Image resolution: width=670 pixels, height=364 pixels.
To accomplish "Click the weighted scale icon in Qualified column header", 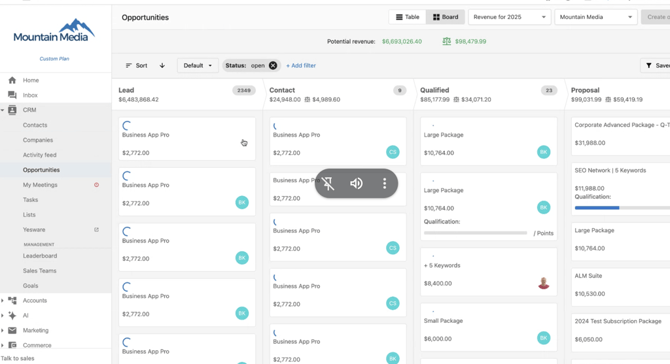I will click(456, 100).
